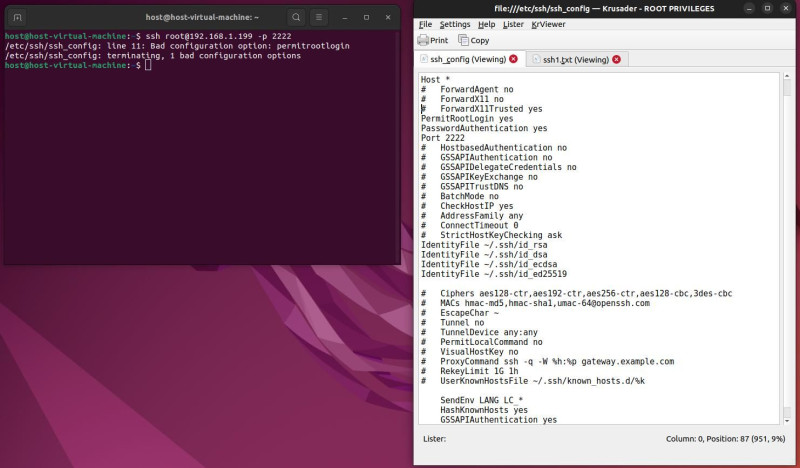Click the vertical scrollbar thumb in viewer
The image size is (800, 468).
coord(787,88)
